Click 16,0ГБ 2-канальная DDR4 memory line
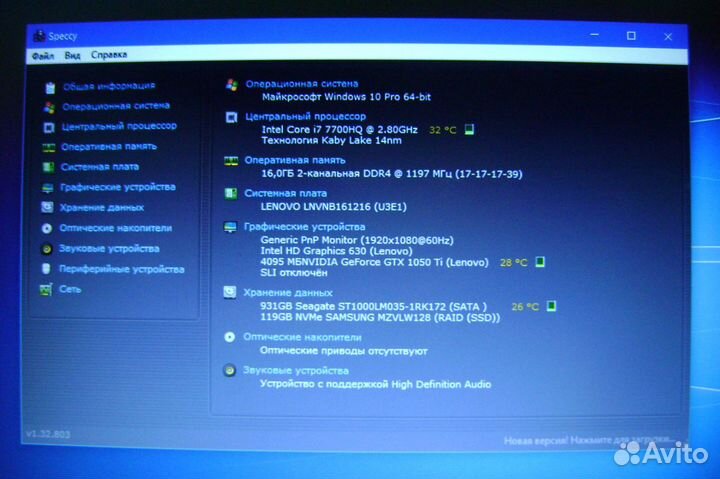Image resolution: width=720 pixels, height=479 pixels. click(x=392, y=174)
